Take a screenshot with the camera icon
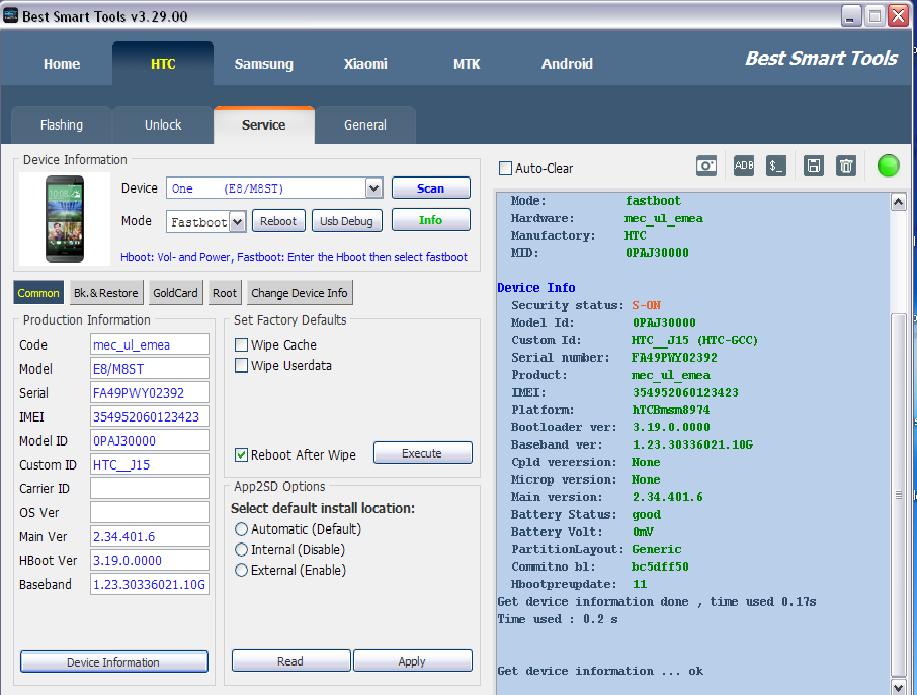This screenshot has height=695, width=917. coord(706,166)
